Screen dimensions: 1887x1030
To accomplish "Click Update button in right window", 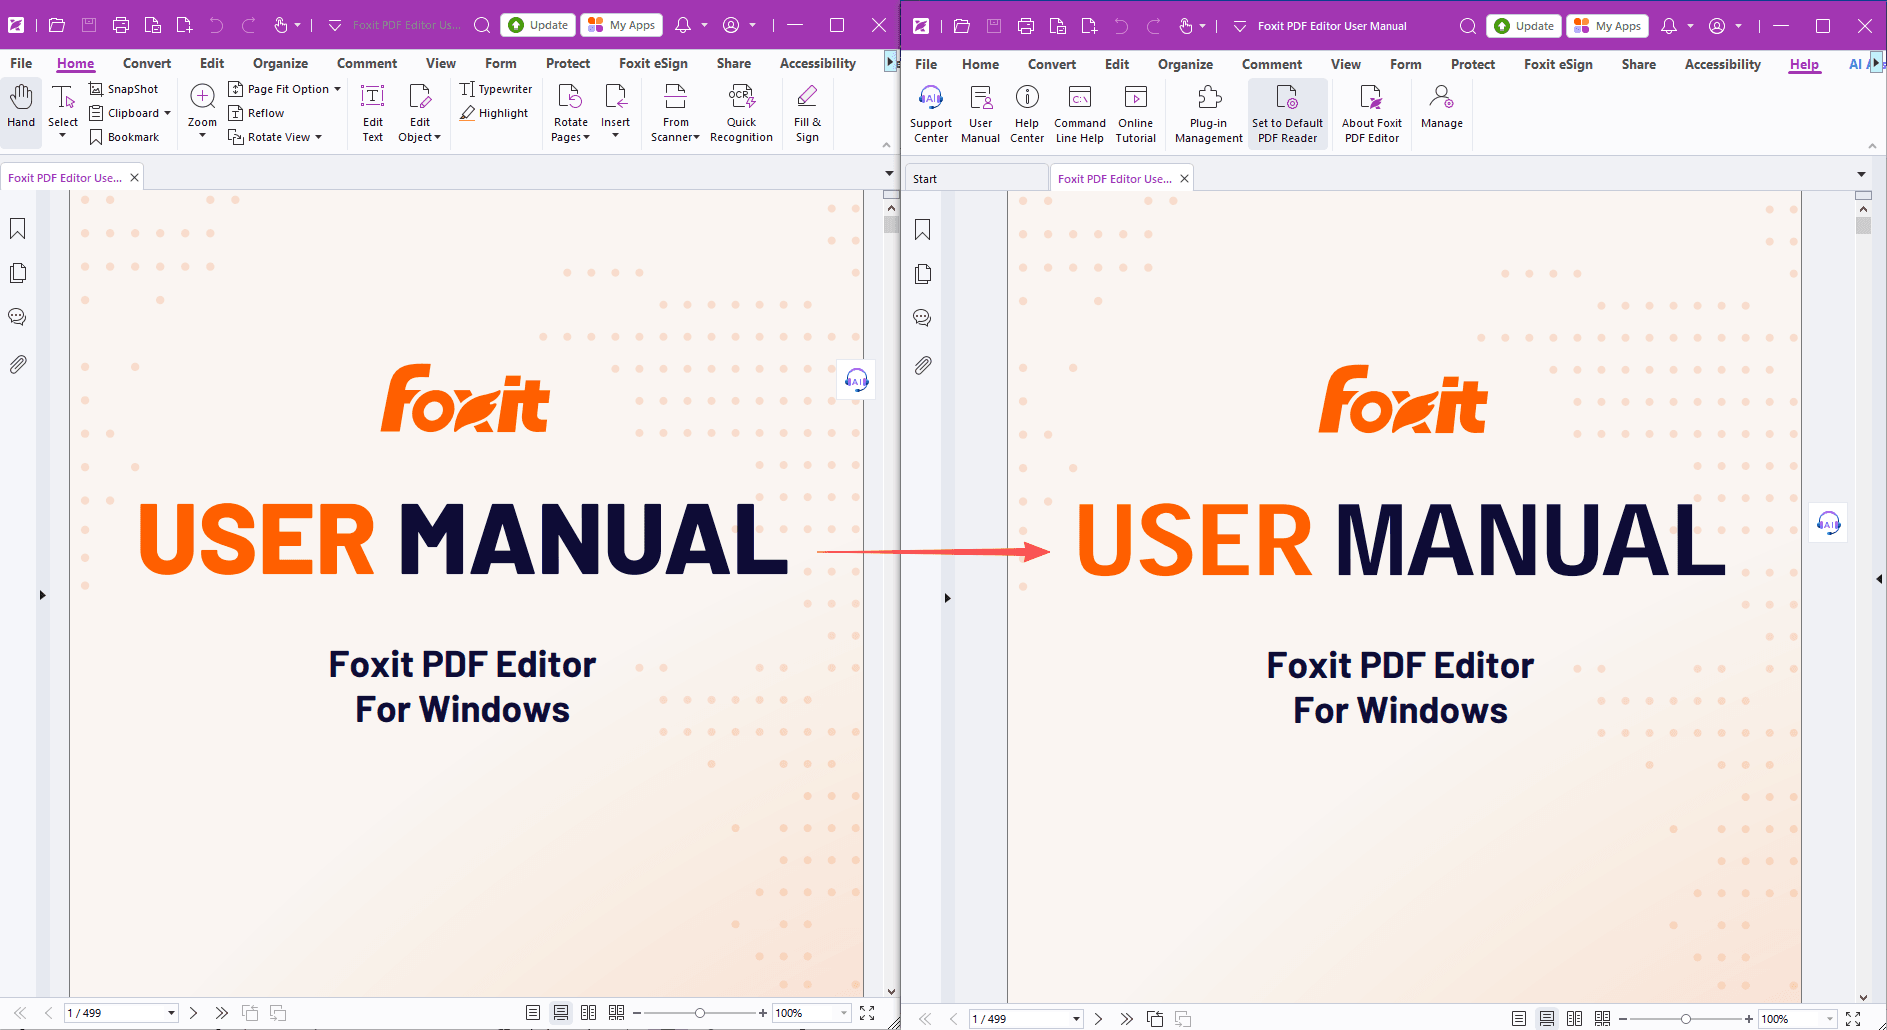I will coord(1524,26).
